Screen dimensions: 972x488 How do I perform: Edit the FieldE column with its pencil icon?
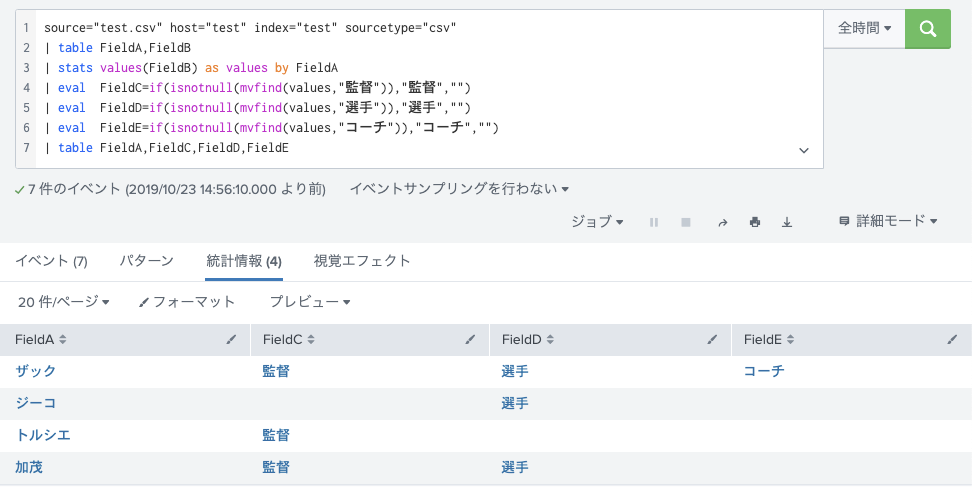coord(953,339)
